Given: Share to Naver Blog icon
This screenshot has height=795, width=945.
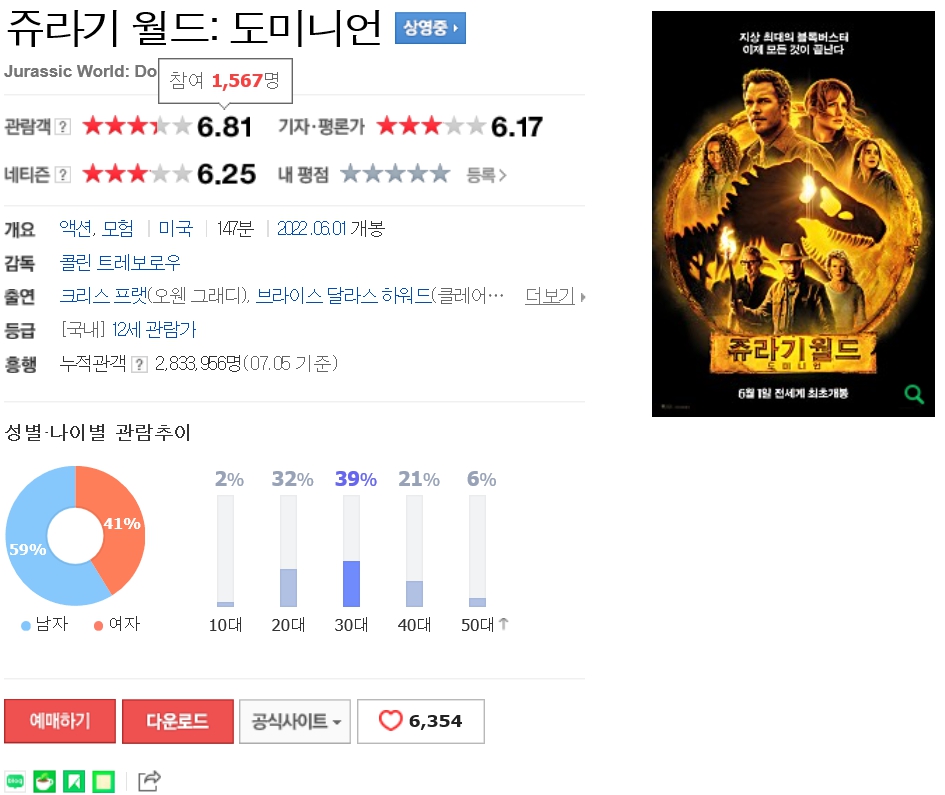Looking at the screenshot, I should [15, 781].
